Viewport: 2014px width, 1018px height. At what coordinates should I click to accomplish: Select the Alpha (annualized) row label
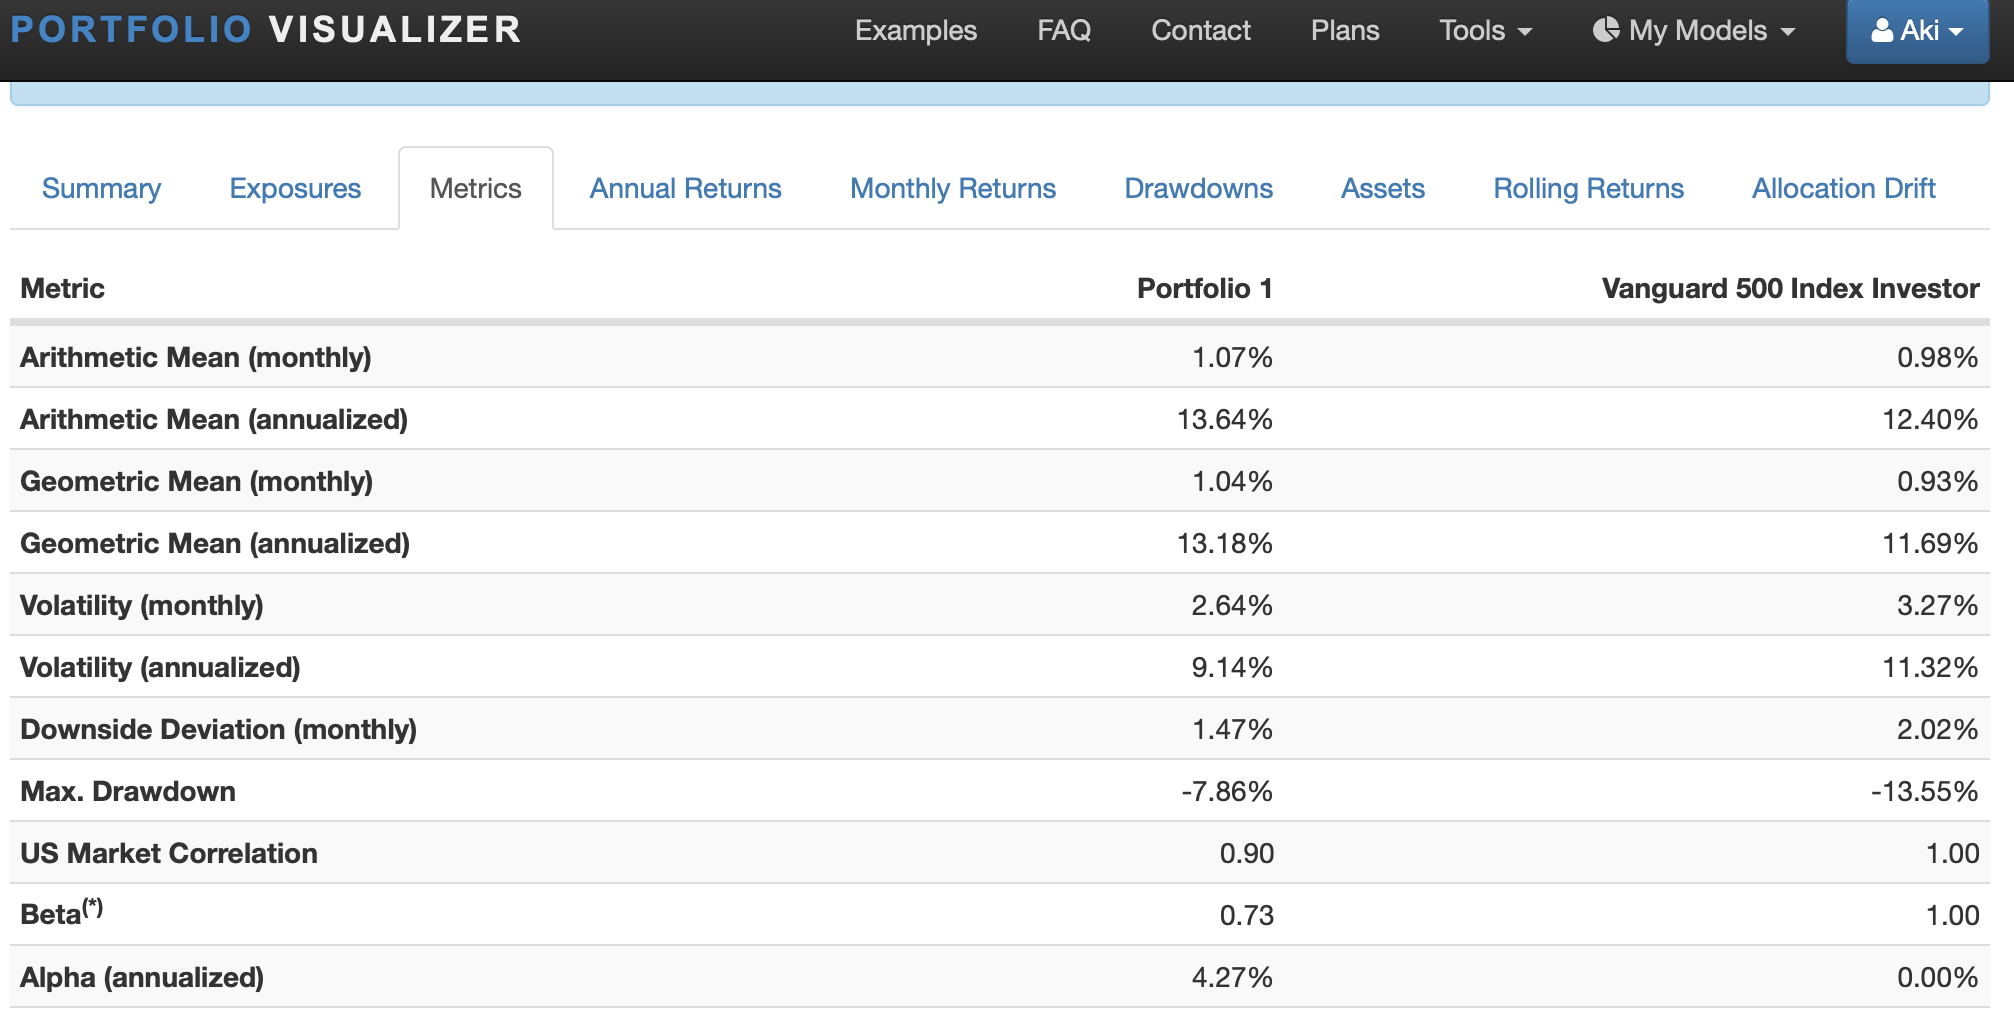tap(142, 977)
